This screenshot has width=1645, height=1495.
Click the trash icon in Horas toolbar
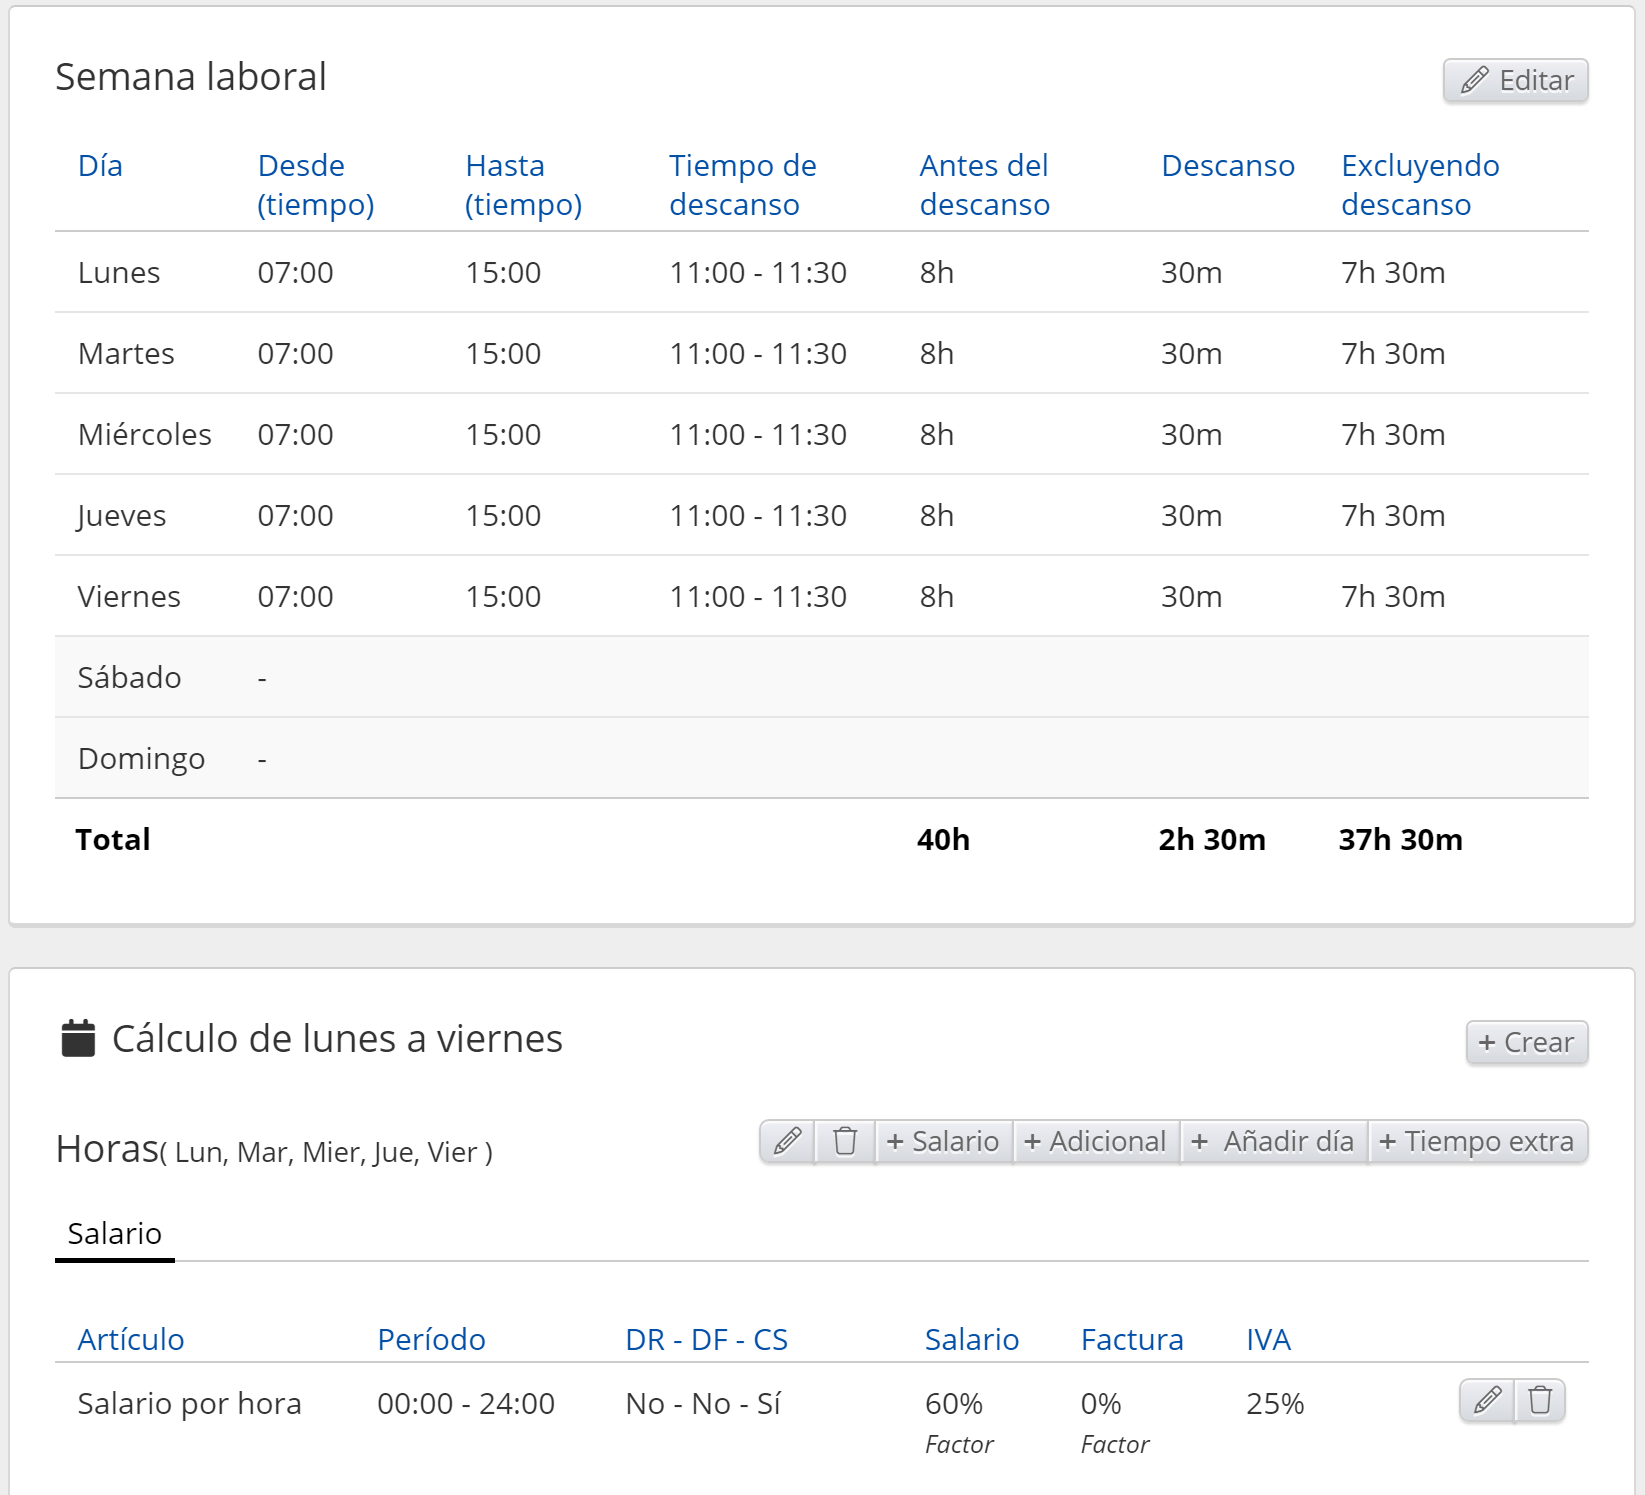point(845,1141)
